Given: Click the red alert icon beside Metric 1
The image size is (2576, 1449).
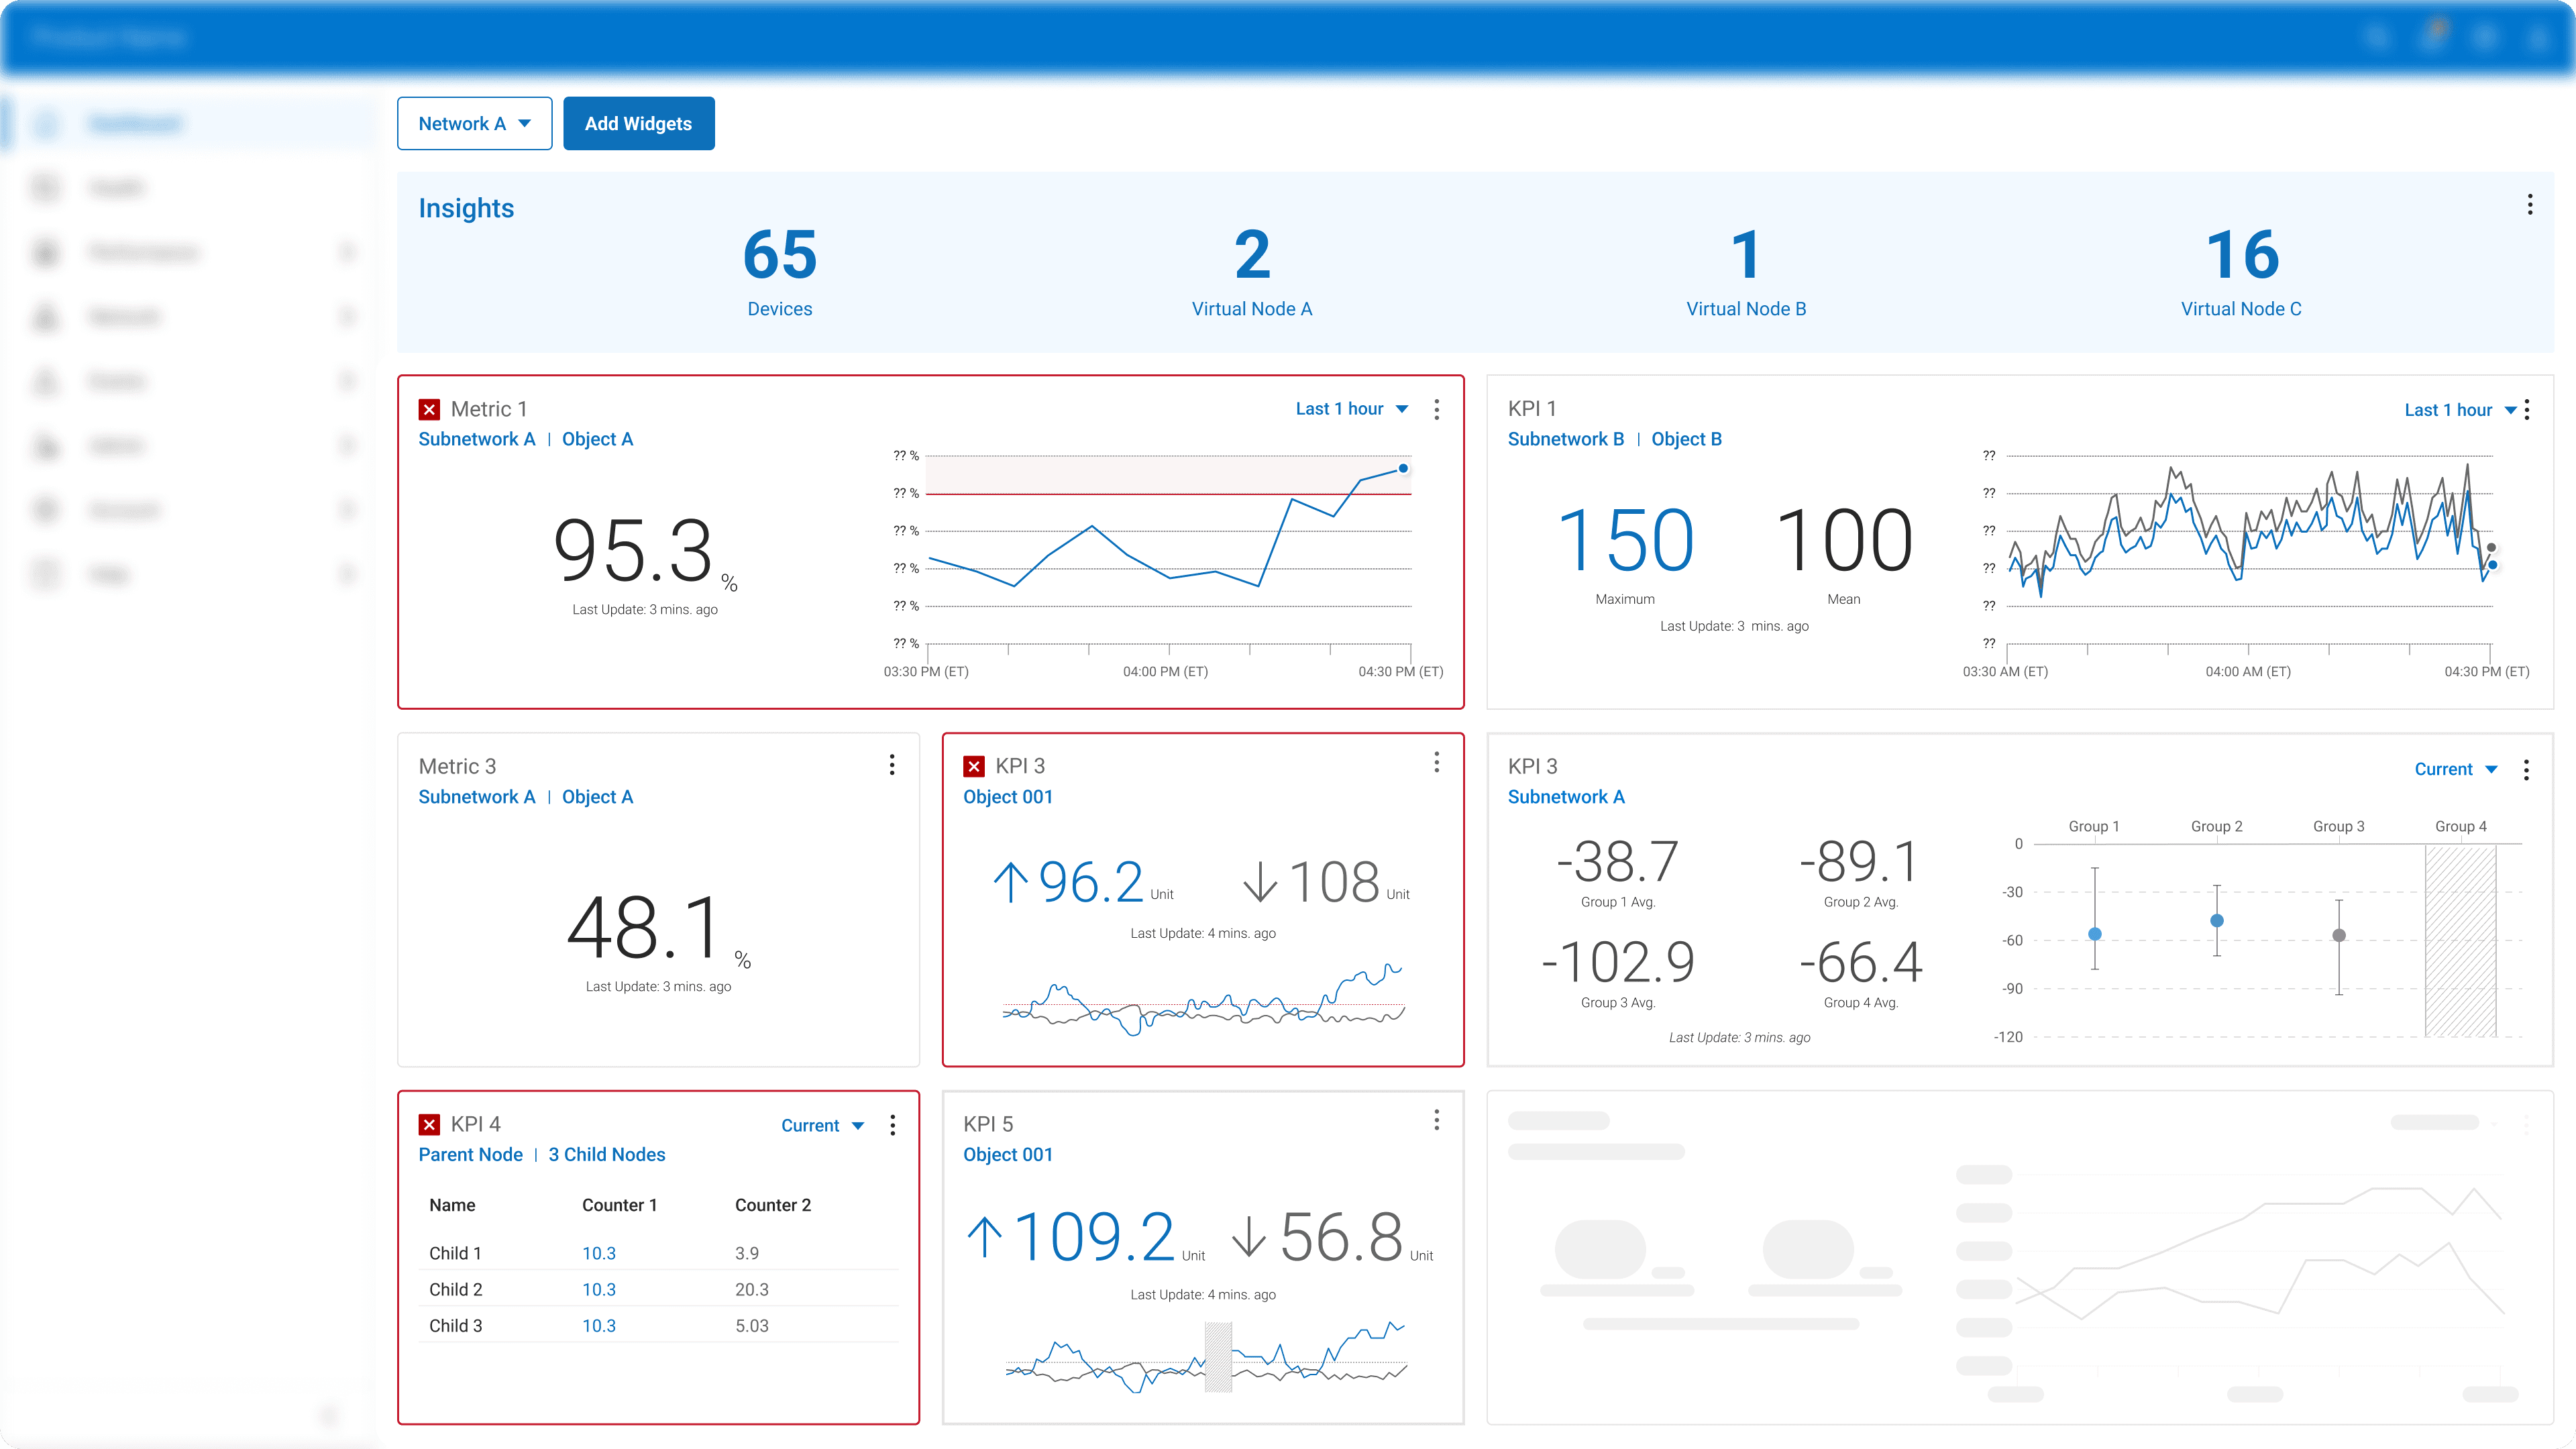Looking at the screenshot, I should [429, 409].
